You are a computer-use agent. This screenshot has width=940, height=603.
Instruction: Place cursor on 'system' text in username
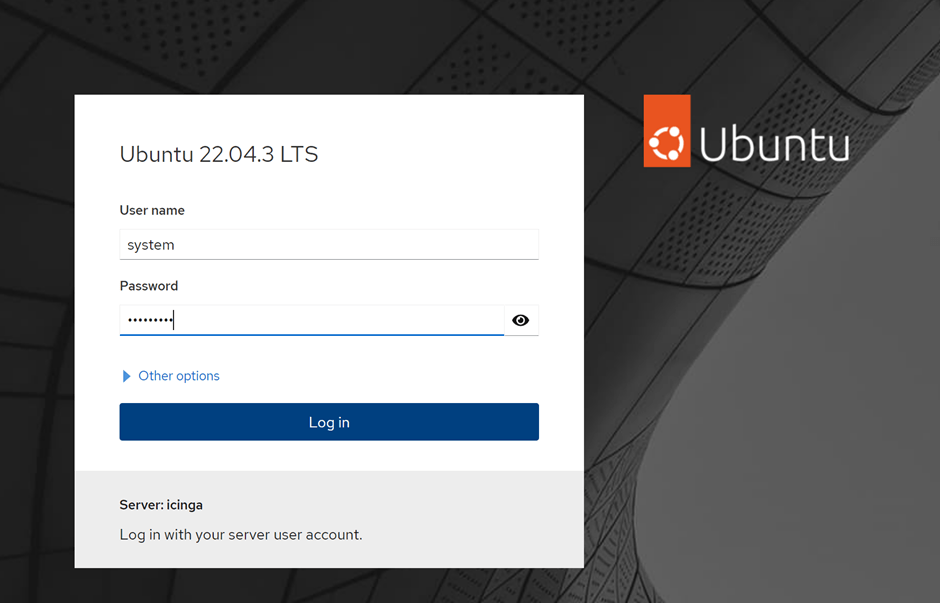pos(151,245)
